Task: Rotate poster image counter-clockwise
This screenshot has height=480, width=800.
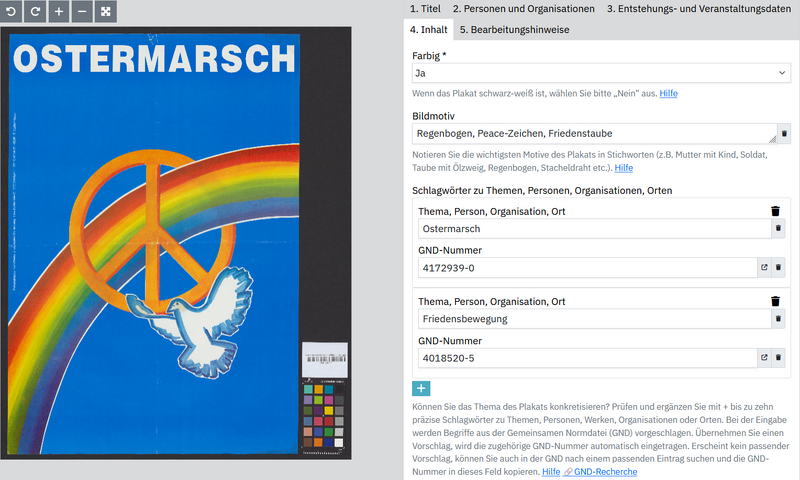Action: click(x=11, y=11)
